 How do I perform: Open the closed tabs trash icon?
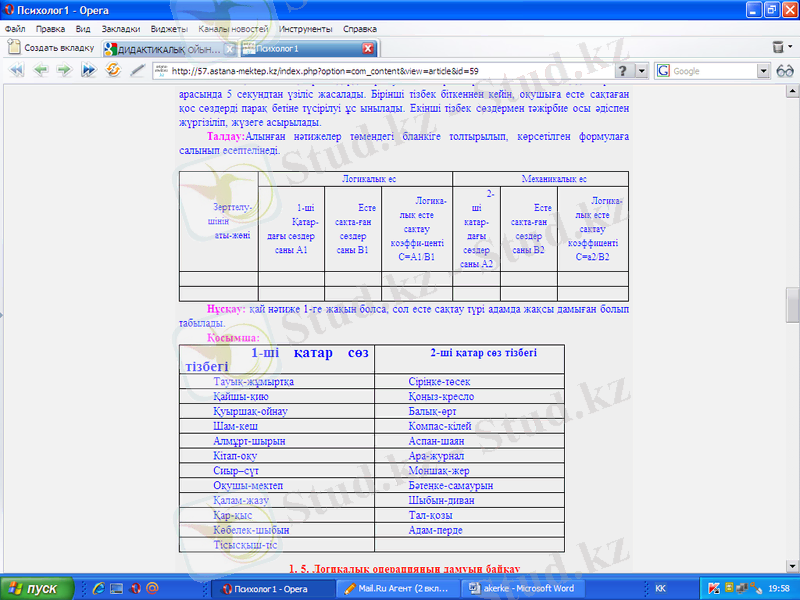779,47
